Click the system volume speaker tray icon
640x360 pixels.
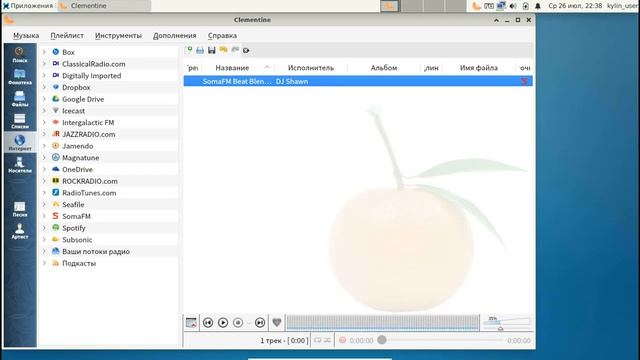(513, 6)
